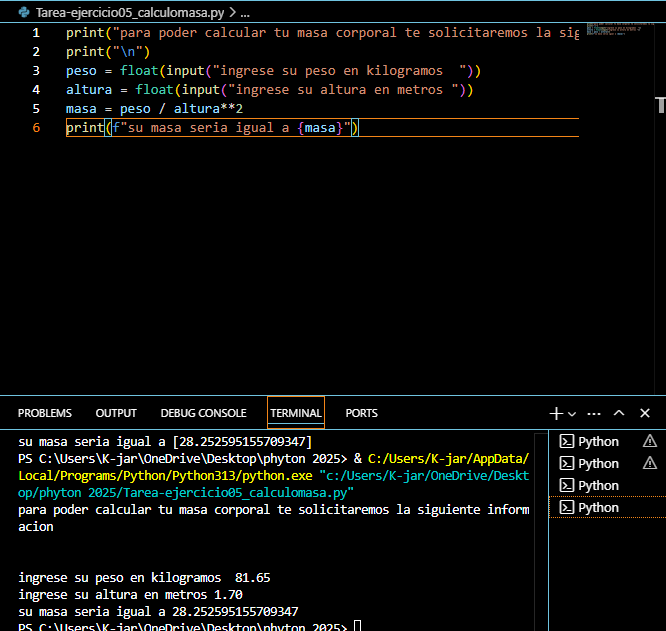The height and width of the screenshot is (631, 666).
Task: Click the 'para poder calcular' code line
Action: [322, 33]
